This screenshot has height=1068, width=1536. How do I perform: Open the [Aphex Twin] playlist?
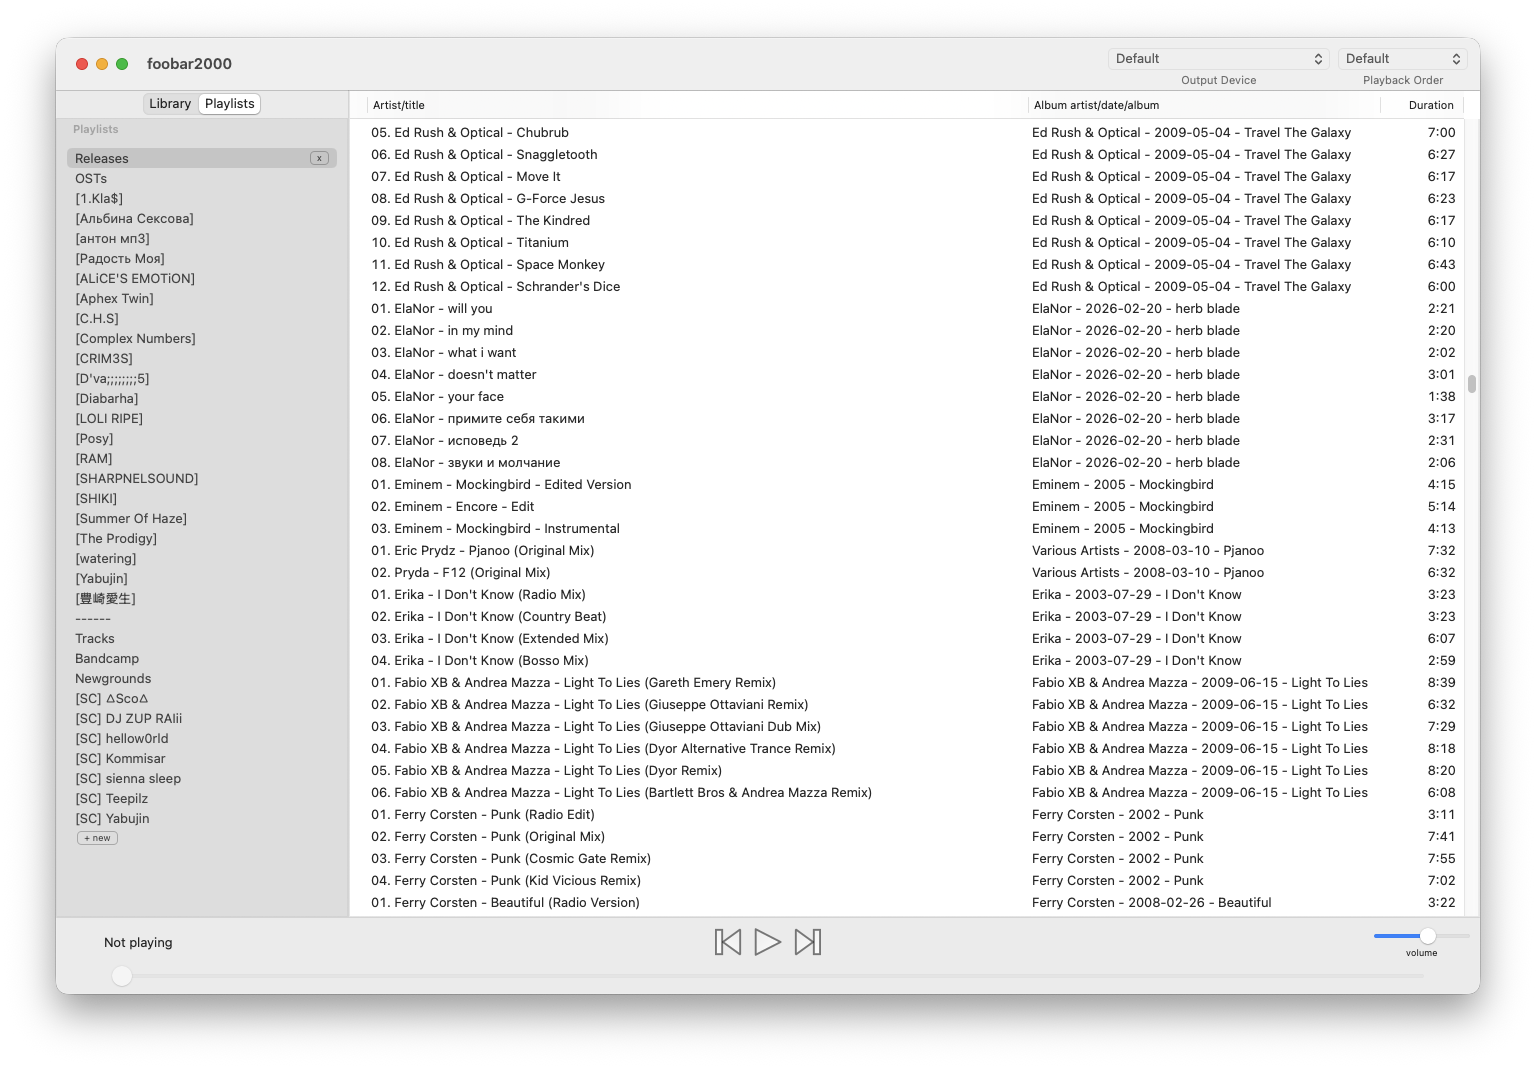tap(201, 298)
